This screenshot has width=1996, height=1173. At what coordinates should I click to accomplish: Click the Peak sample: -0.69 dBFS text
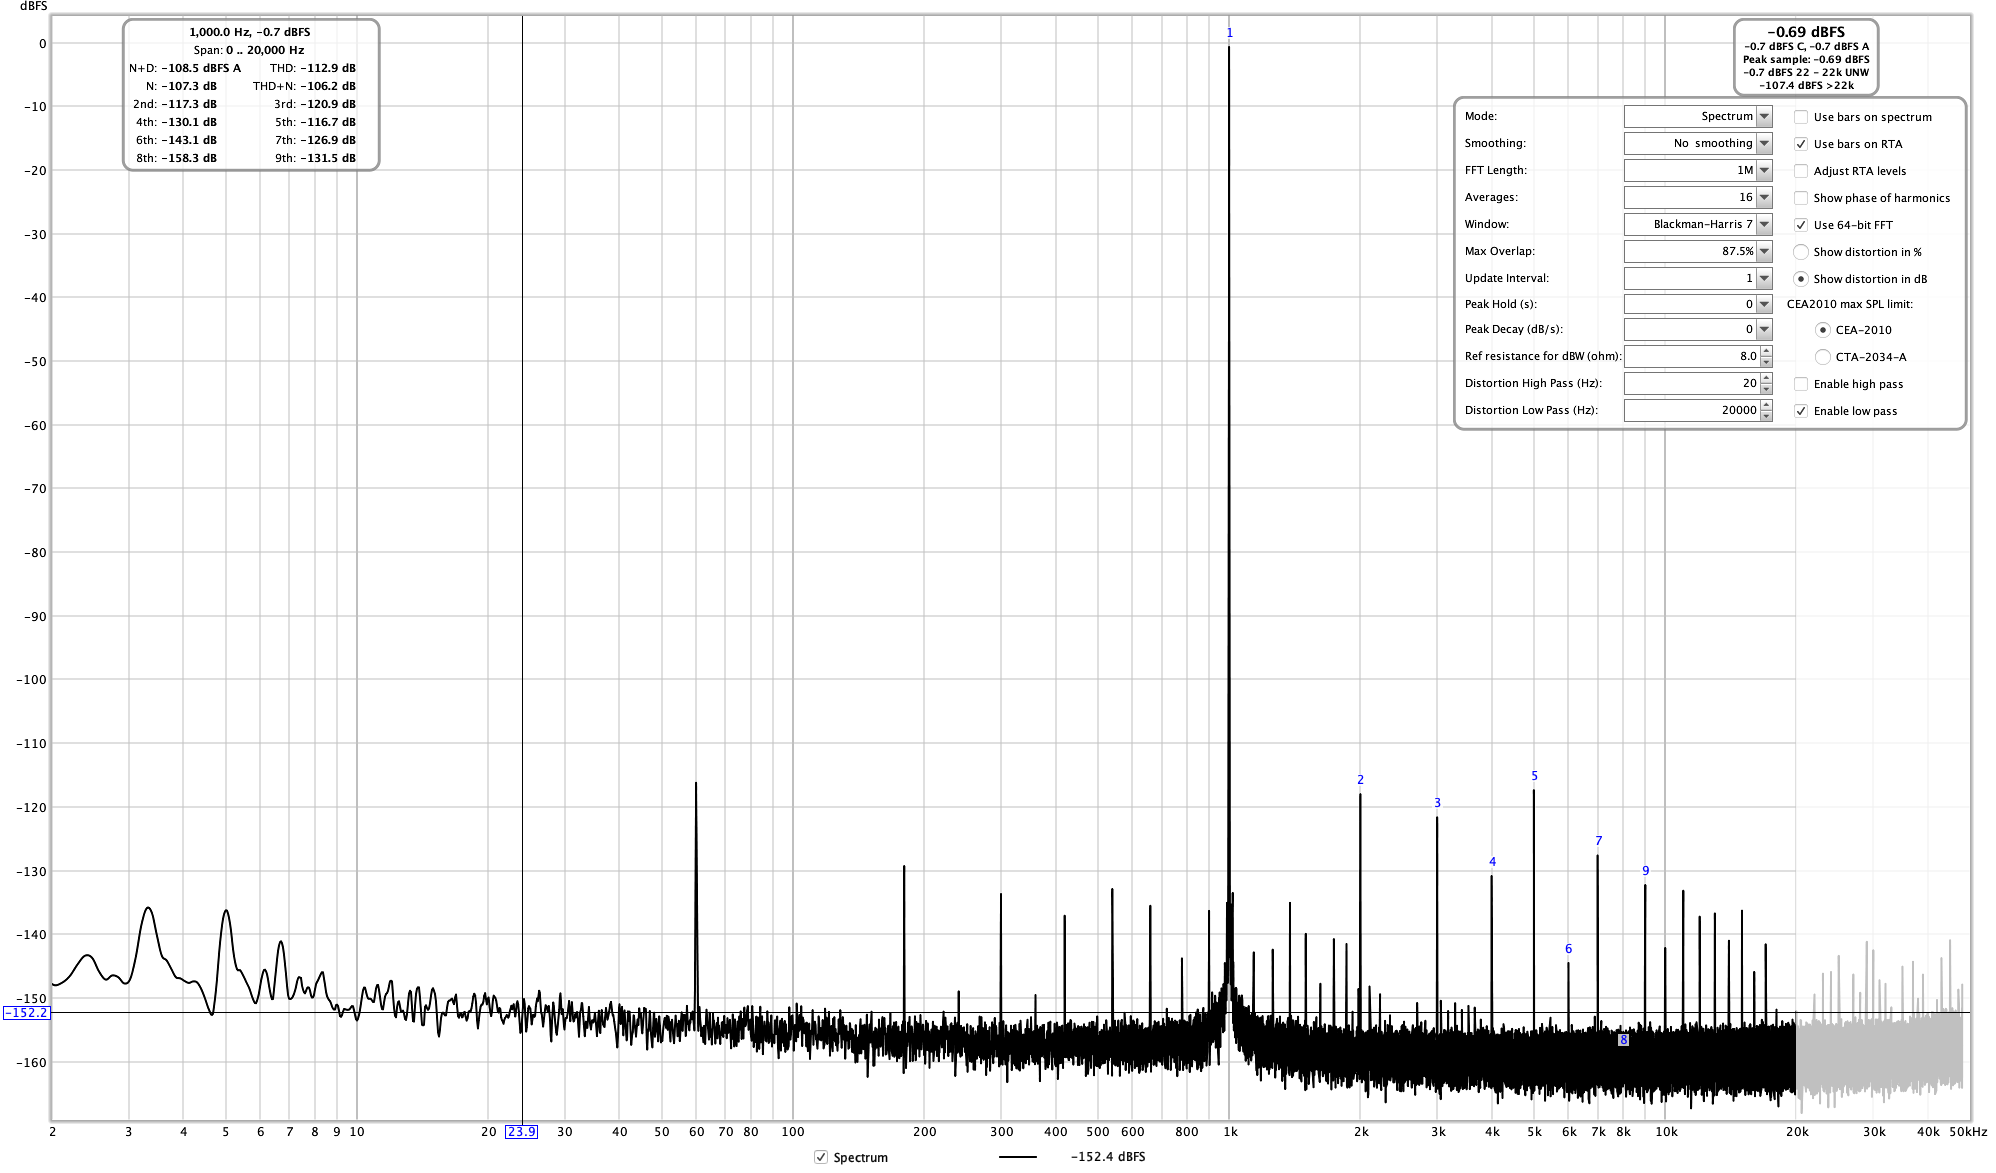tap(1806, 59)
